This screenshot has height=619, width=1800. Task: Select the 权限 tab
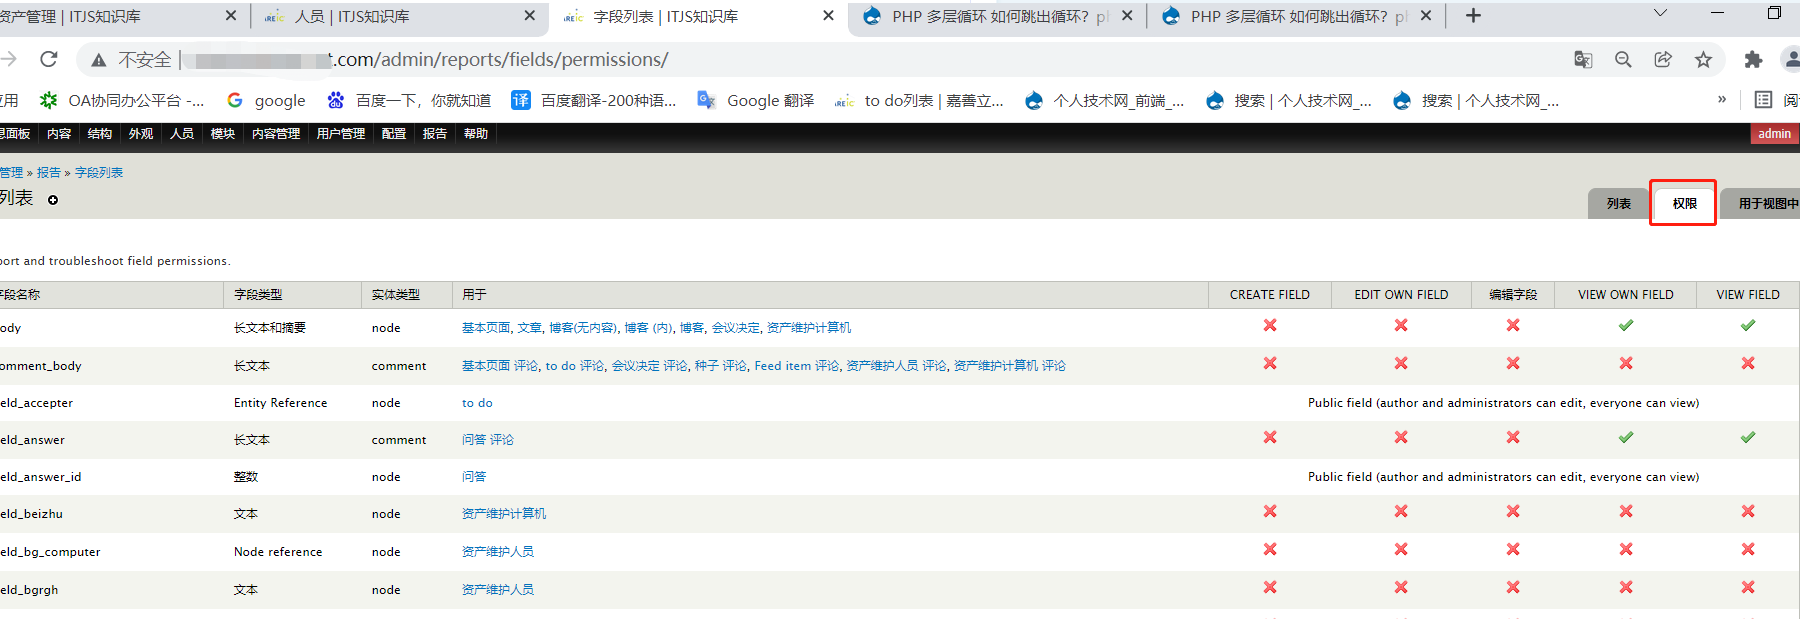(x=1684, y=204)
